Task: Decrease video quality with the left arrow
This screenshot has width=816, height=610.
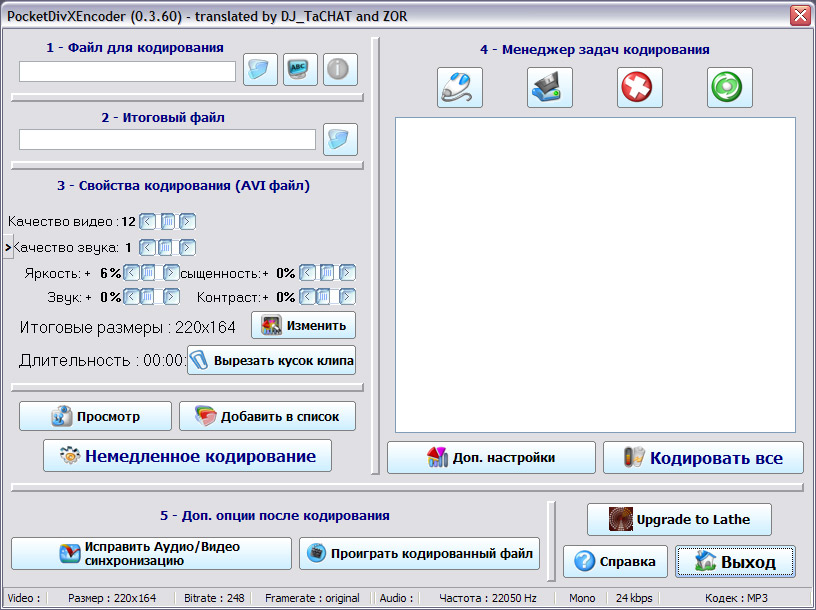Action: click(x=147, y=222)
